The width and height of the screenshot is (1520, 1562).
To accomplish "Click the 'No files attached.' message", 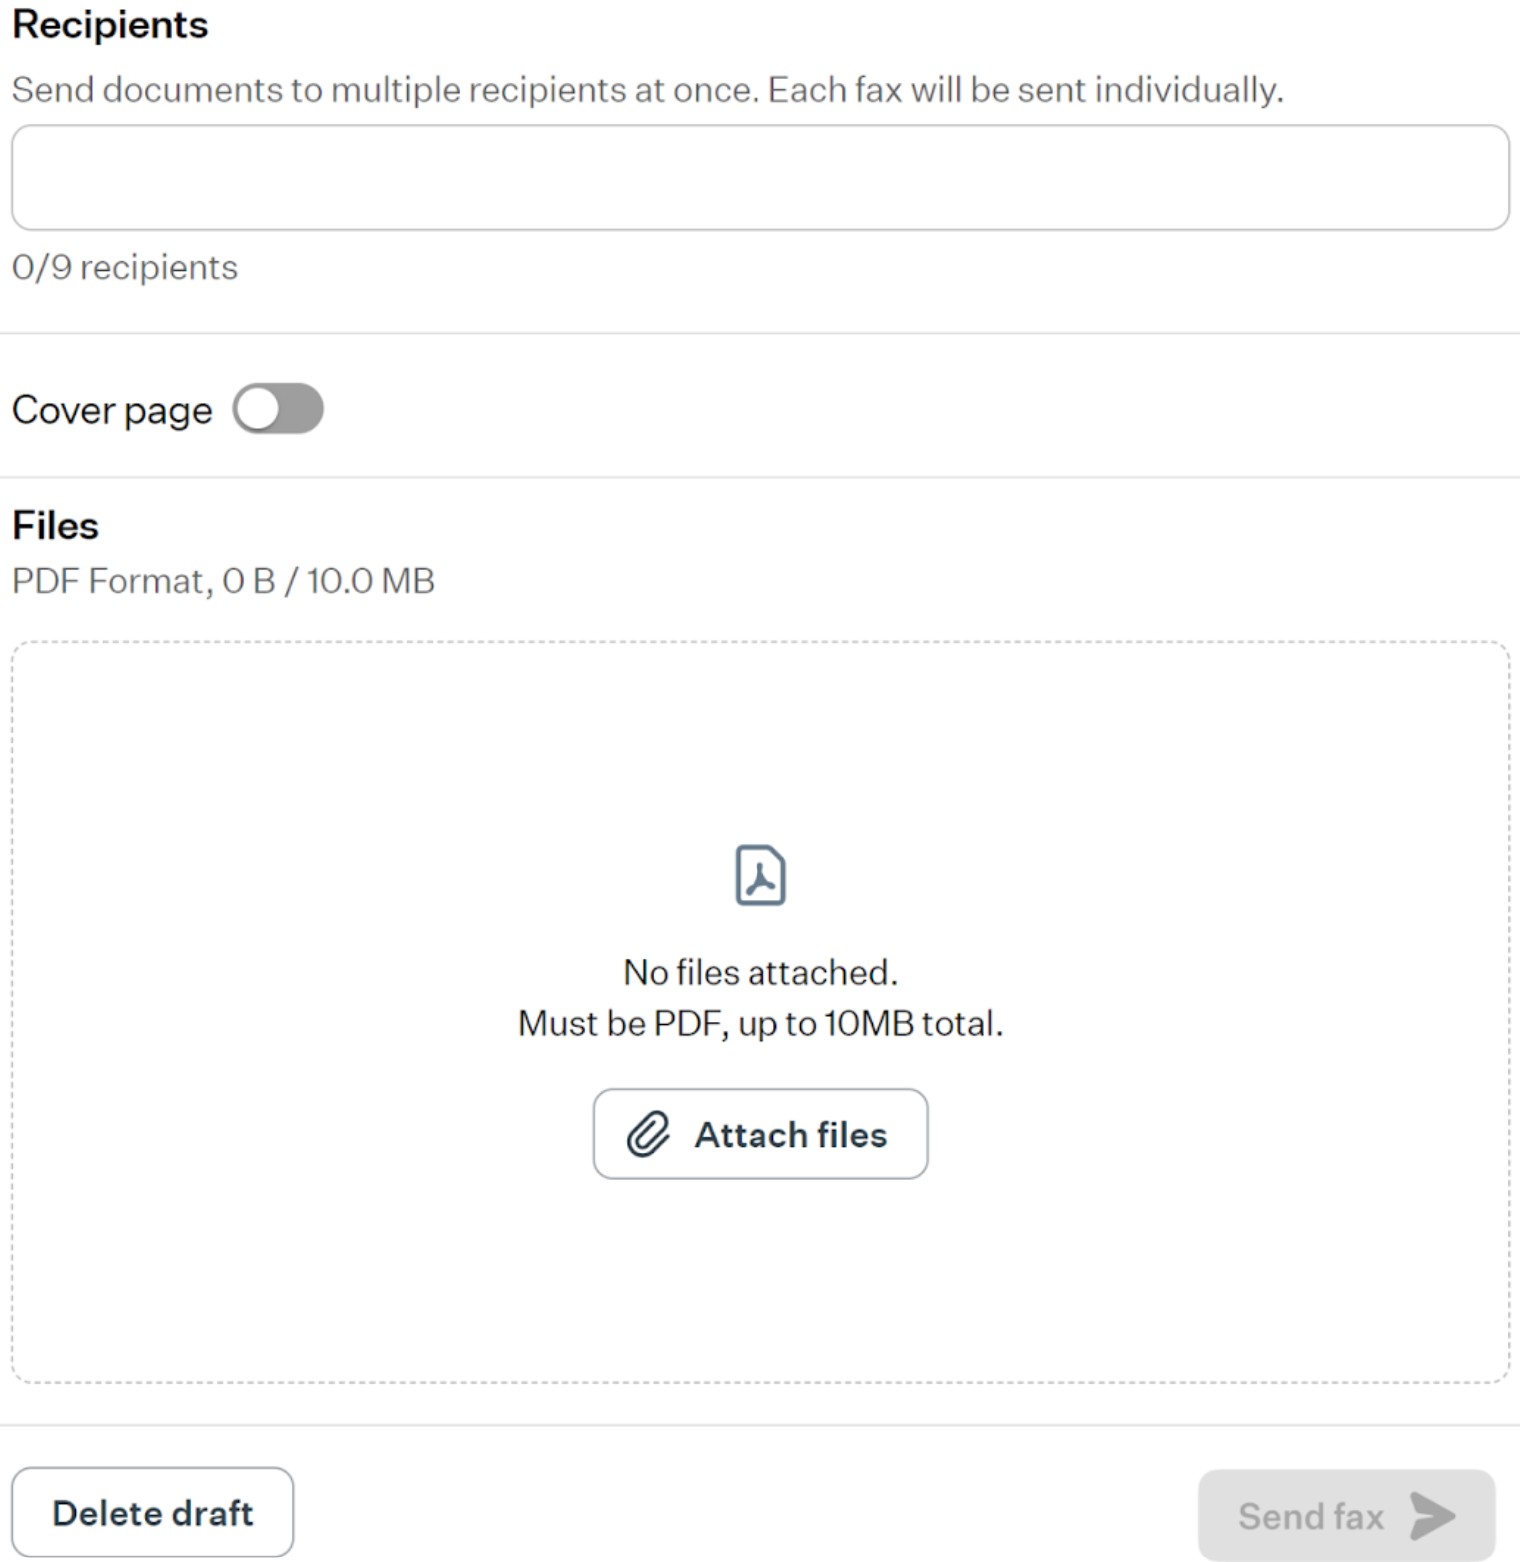I will pyautogui.click(x=760, y=972).
